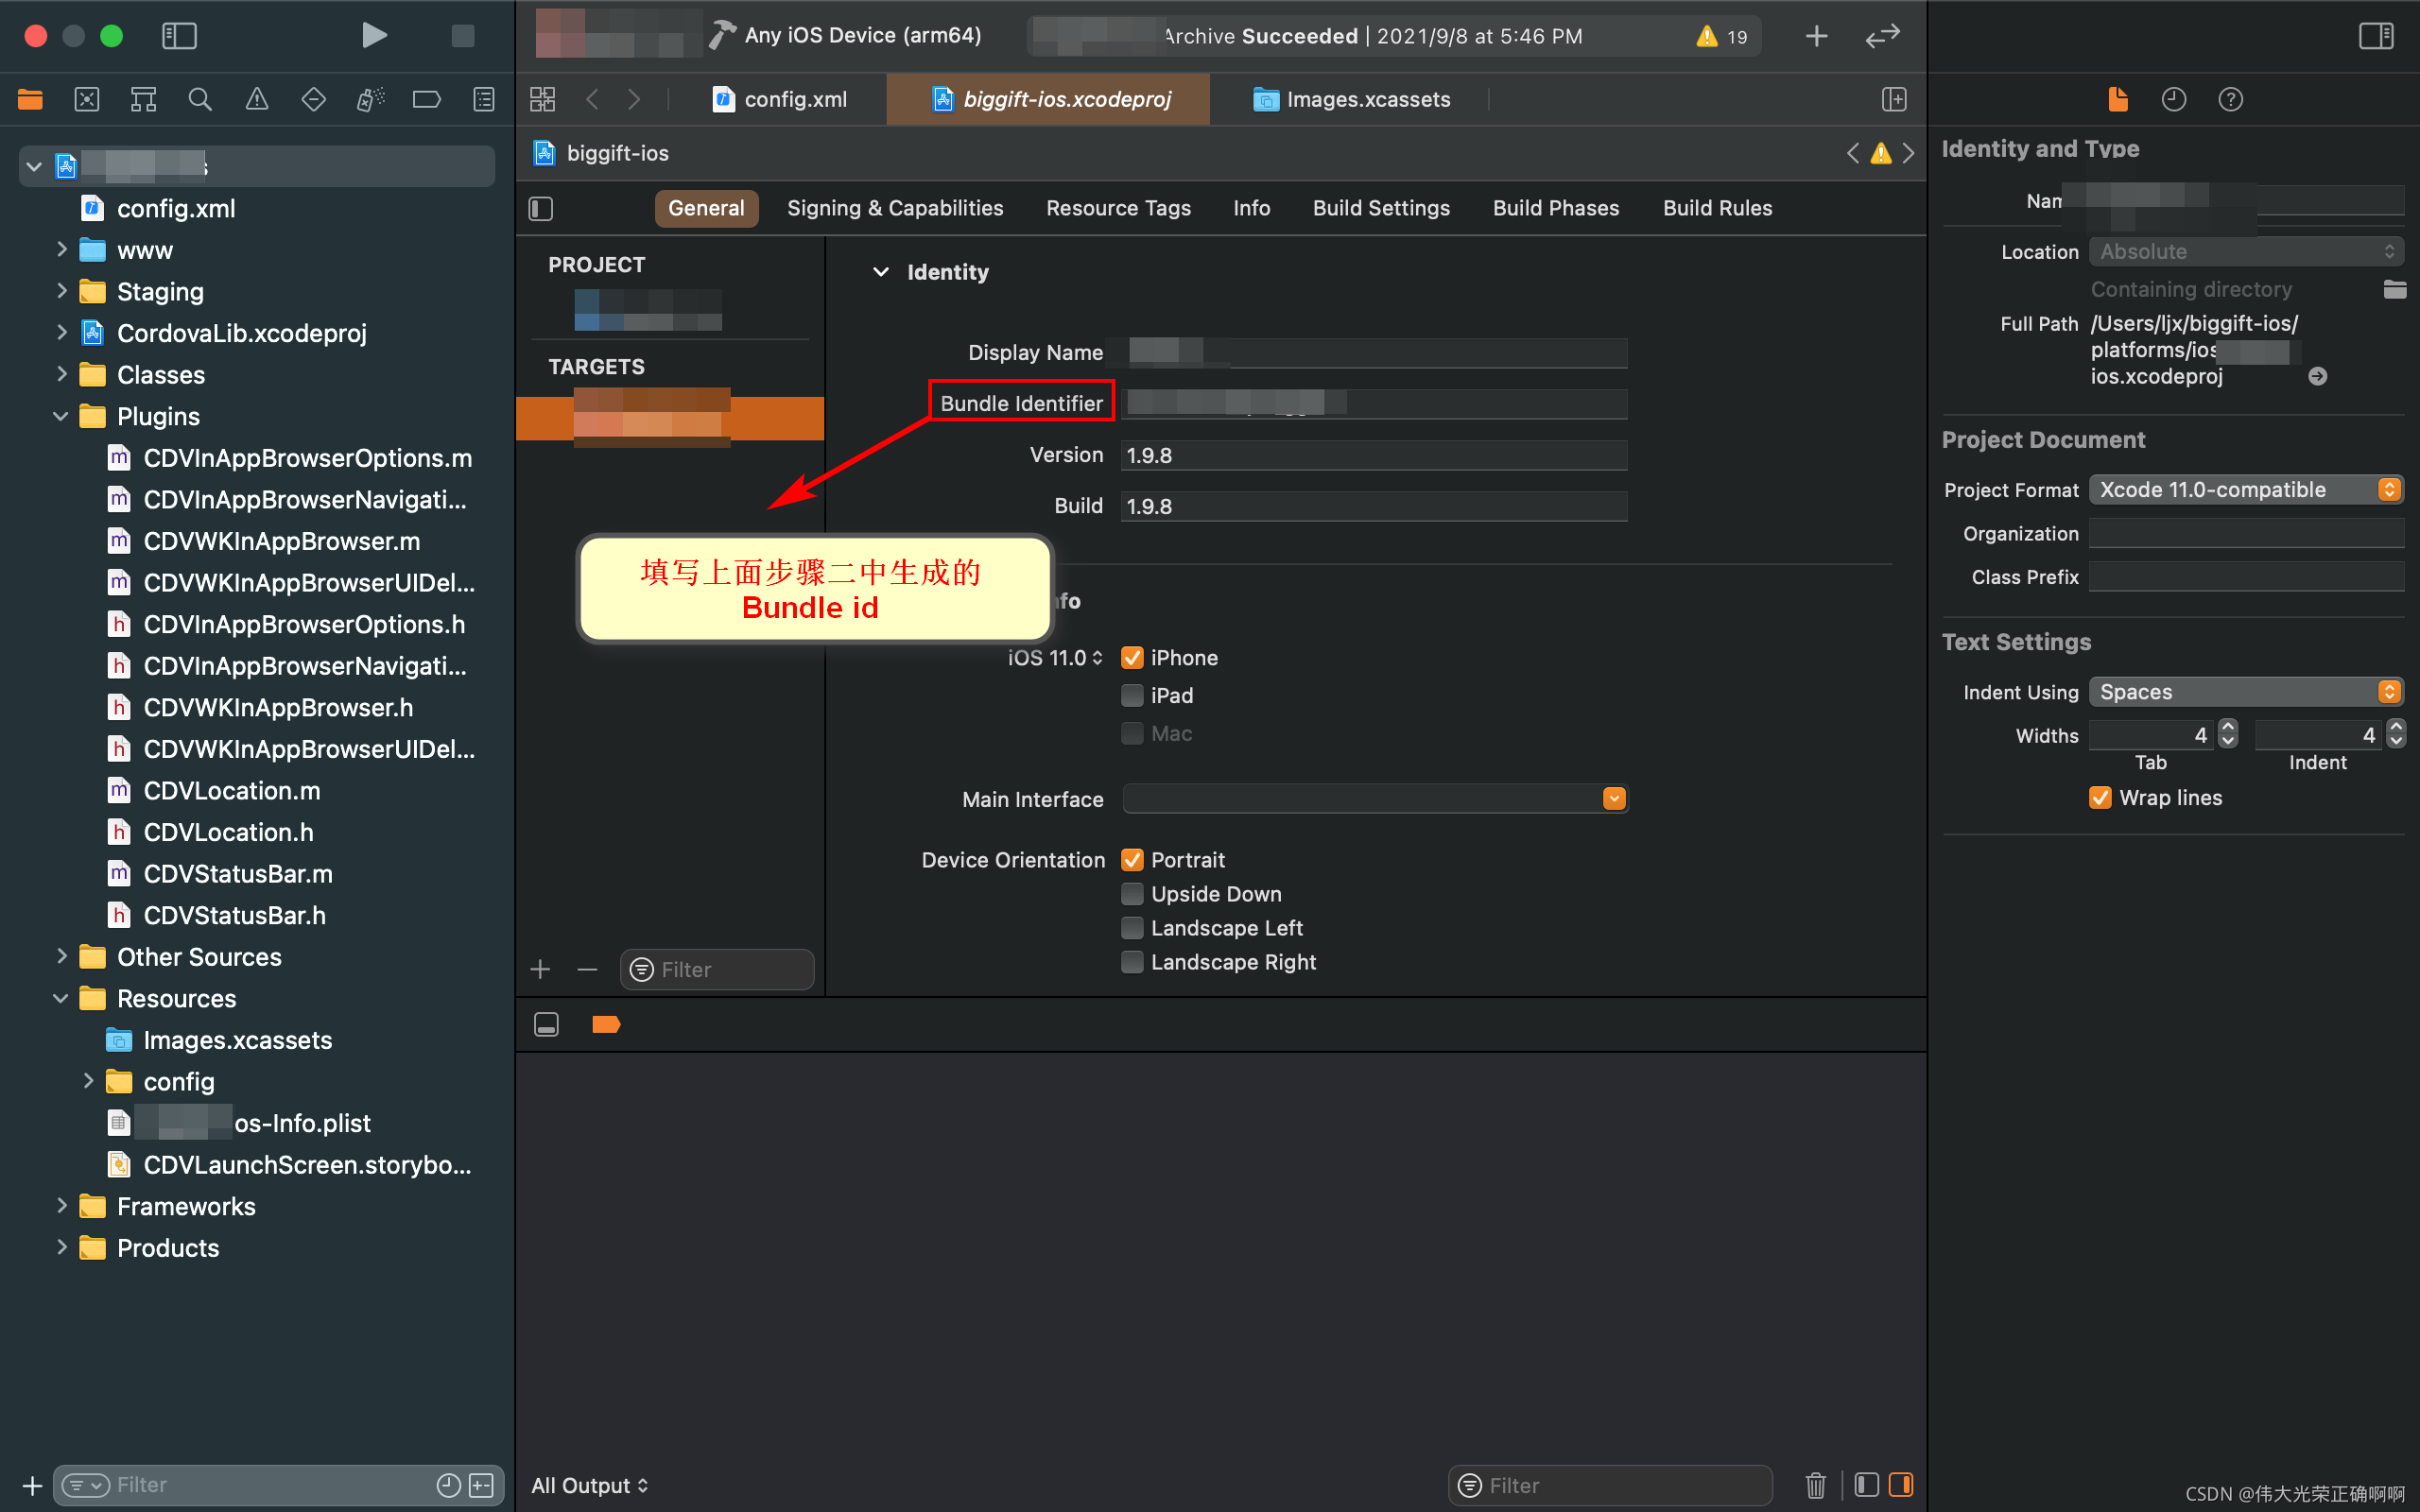
Task: Open the Source Control navigator
Action: 87,99
